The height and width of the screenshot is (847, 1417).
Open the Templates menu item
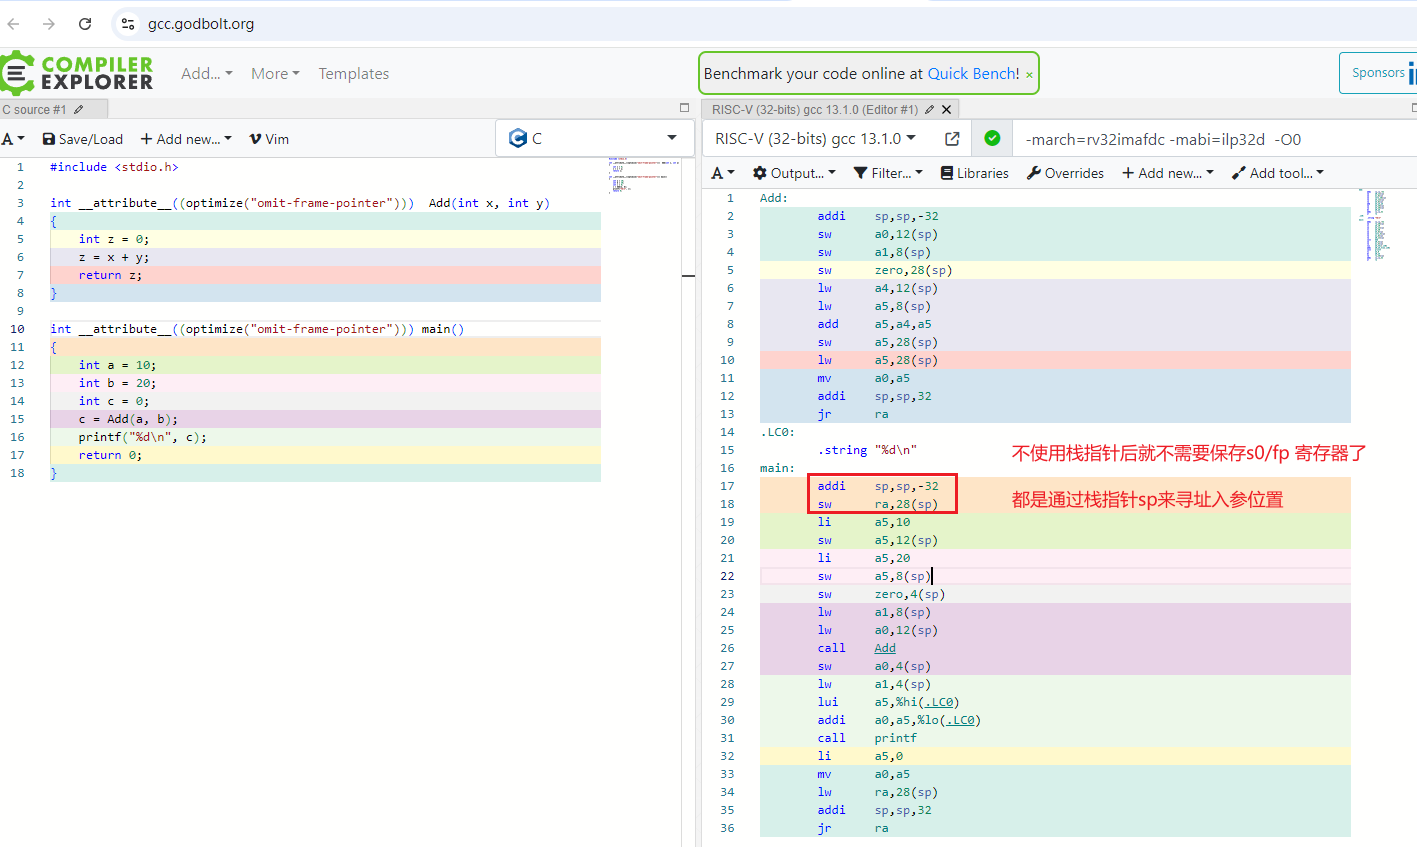[354, 74]
